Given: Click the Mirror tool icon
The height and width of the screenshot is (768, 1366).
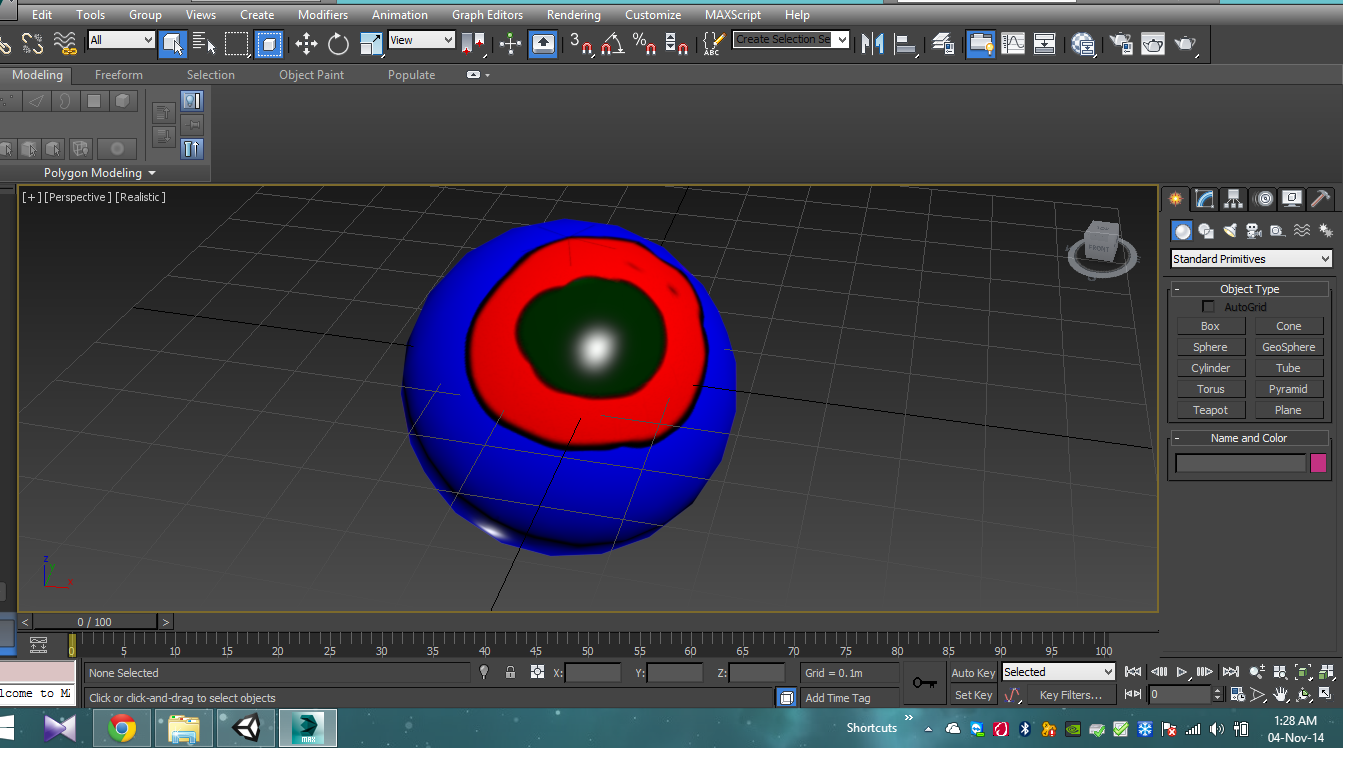Looking at the screenshot, I should click(x=873, y=43).
